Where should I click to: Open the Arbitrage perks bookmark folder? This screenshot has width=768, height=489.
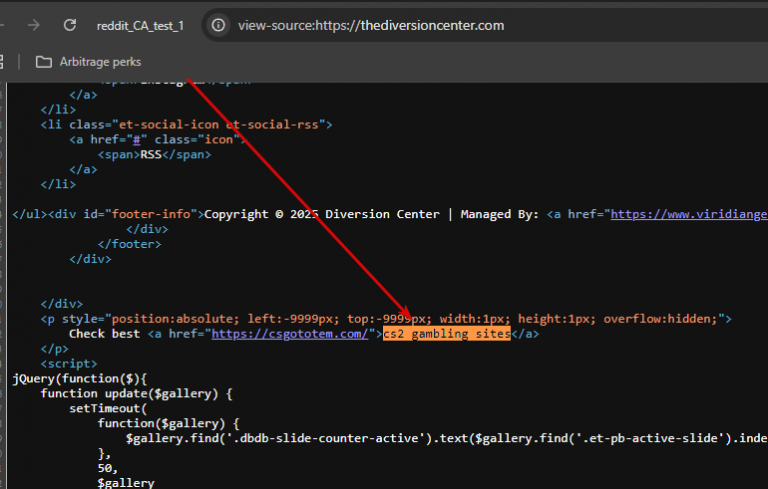pos(89,62)
